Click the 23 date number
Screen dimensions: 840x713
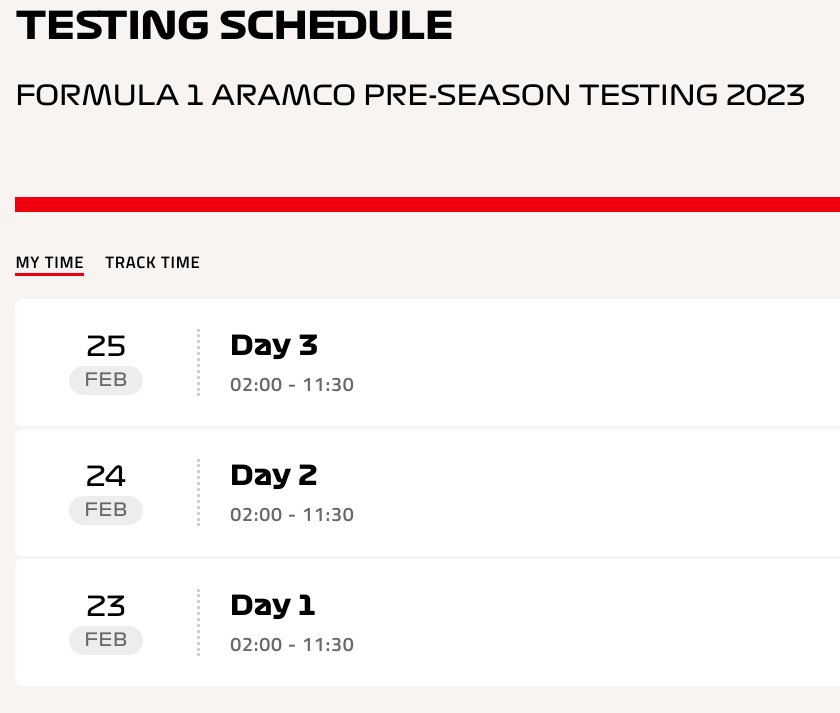106,606
